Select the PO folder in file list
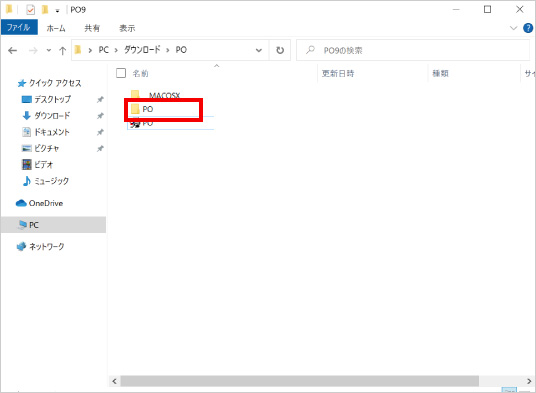This screenshot has width=536, height=393. 142,109
